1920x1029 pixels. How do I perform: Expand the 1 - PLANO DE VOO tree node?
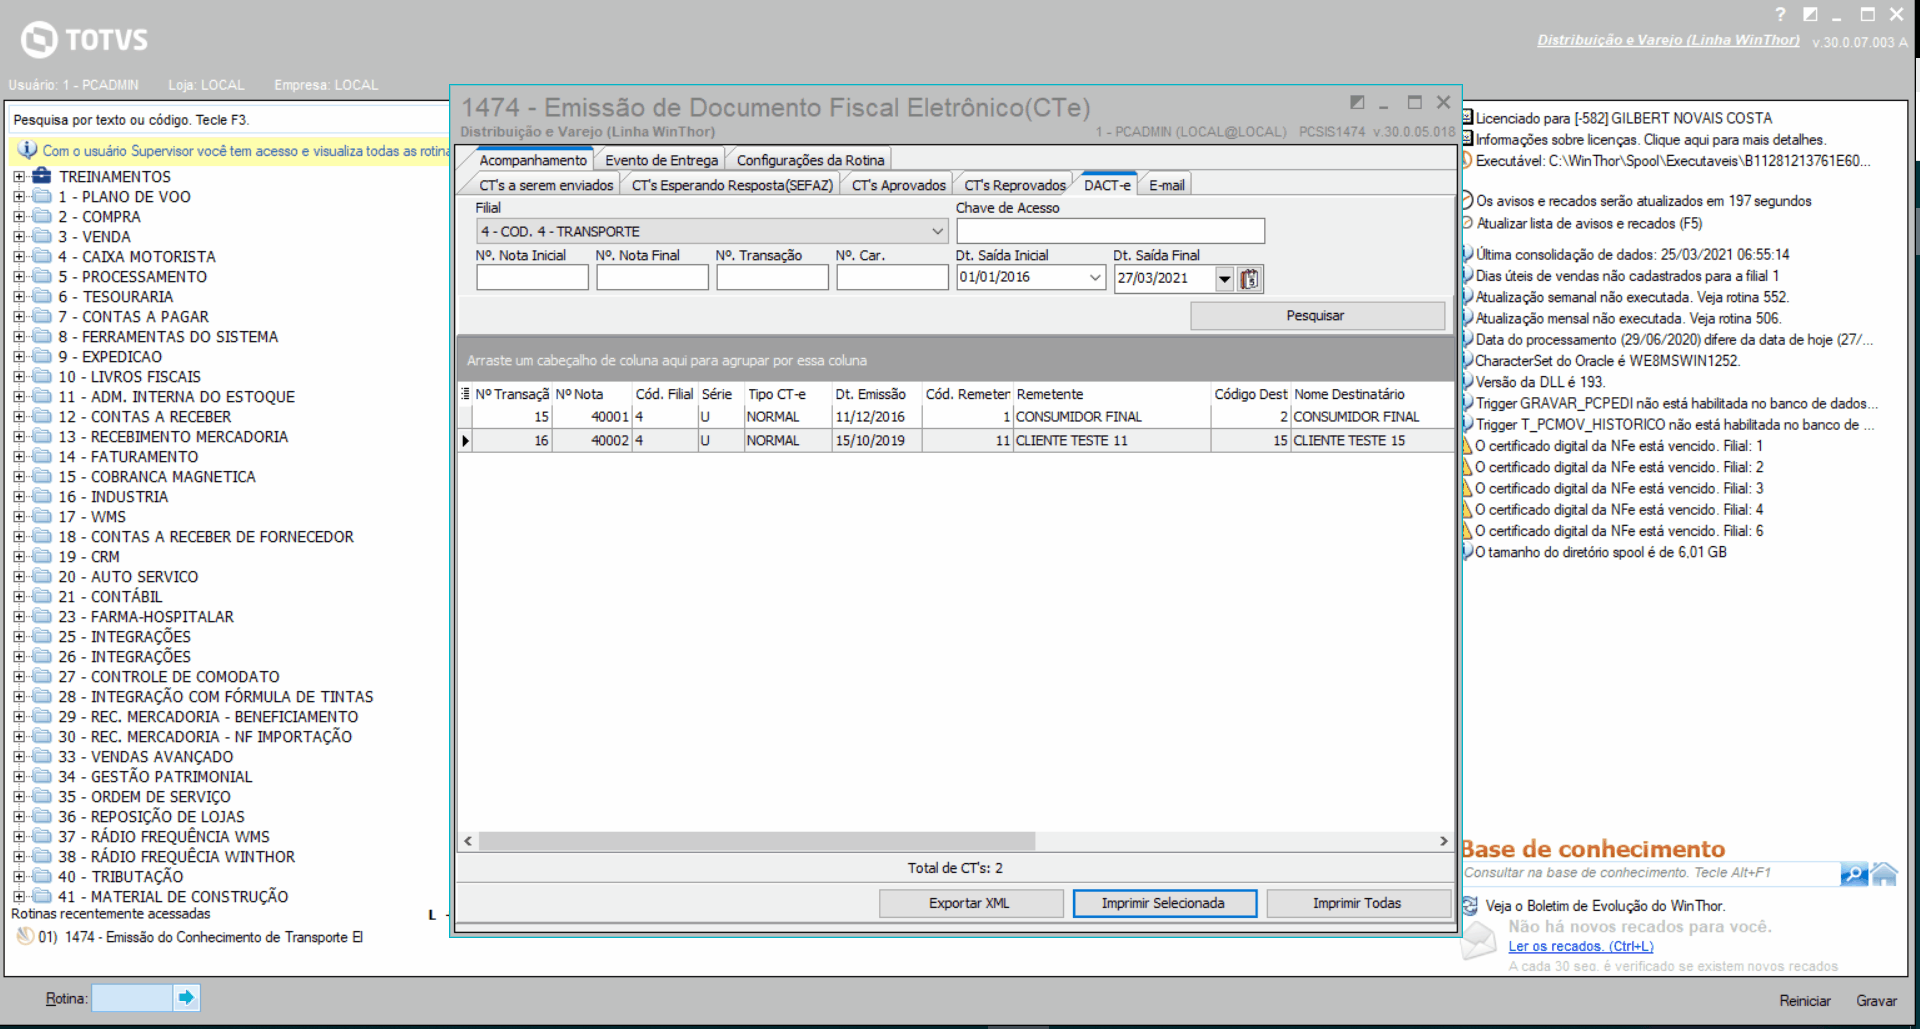click(19, 197)
